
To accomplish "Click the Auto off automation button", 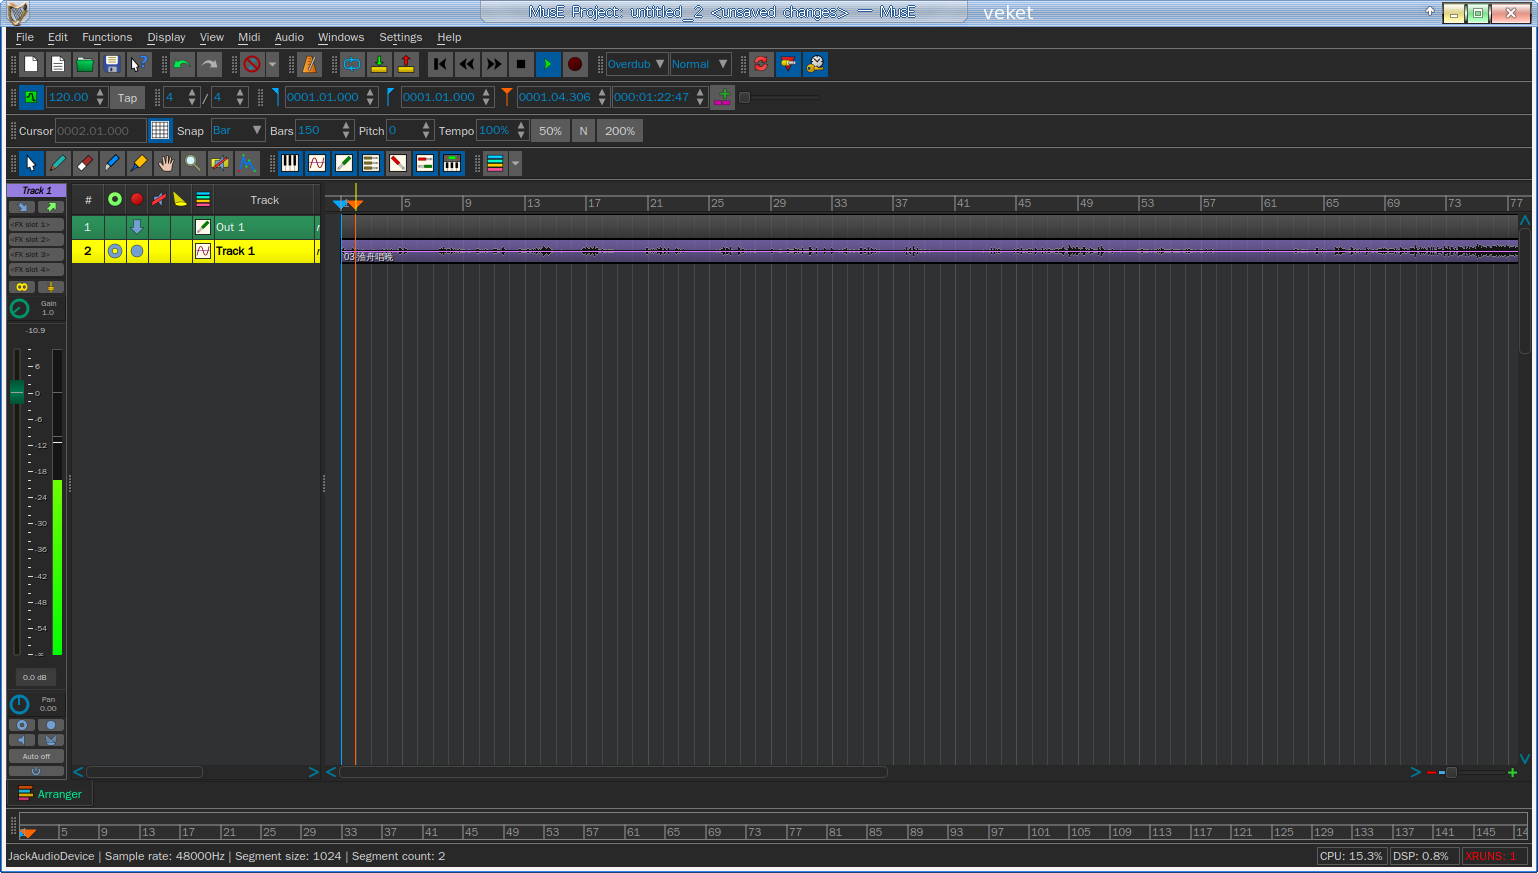I will (36, 756).
